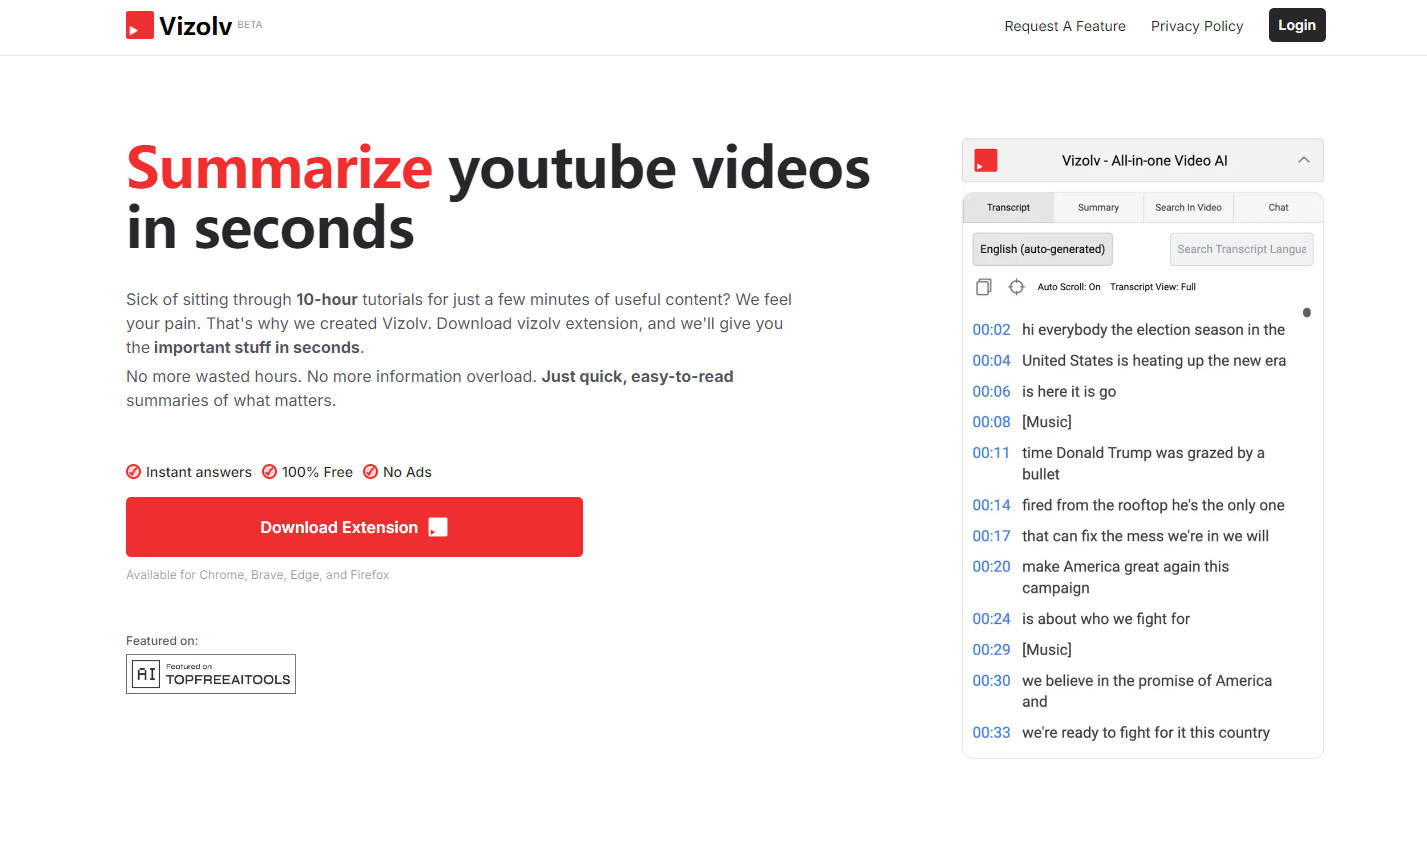Click the icon inside Download Extension button
This screenshot has height=844, width=1427.
point(438,527)
